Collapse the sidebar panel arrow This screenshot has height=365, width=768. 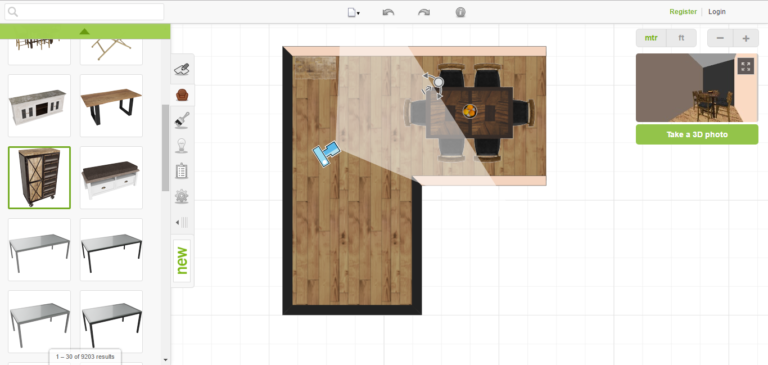182,223
